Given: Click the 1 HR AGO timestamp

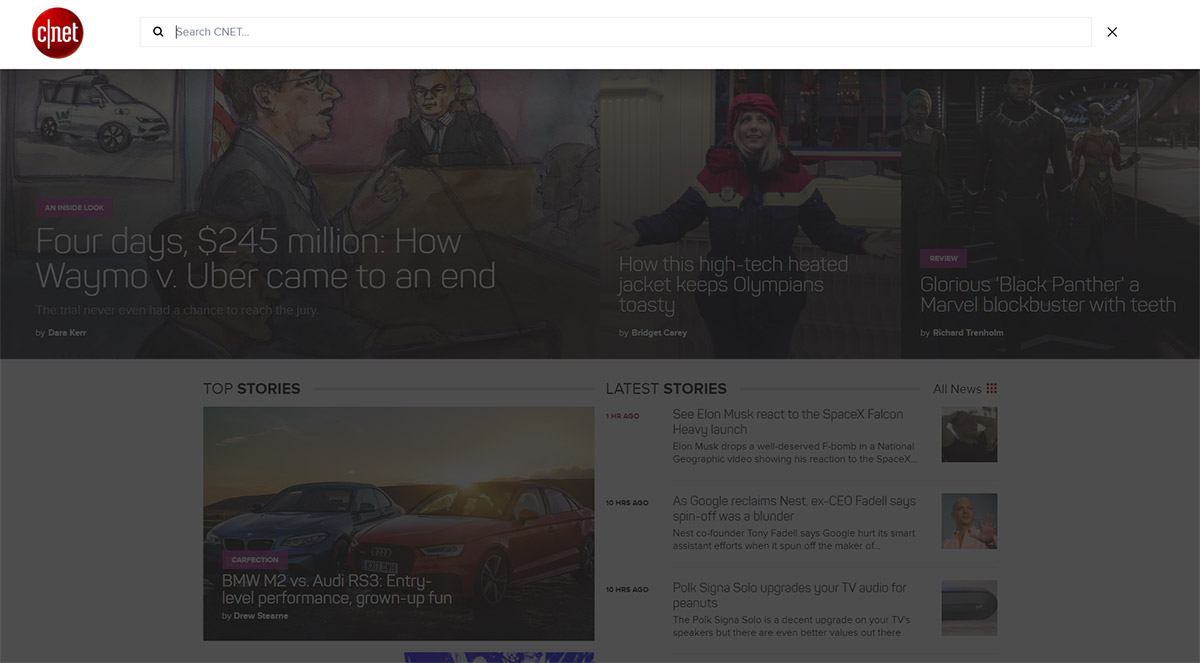Looking at the screenshot, I should (622, 416).
